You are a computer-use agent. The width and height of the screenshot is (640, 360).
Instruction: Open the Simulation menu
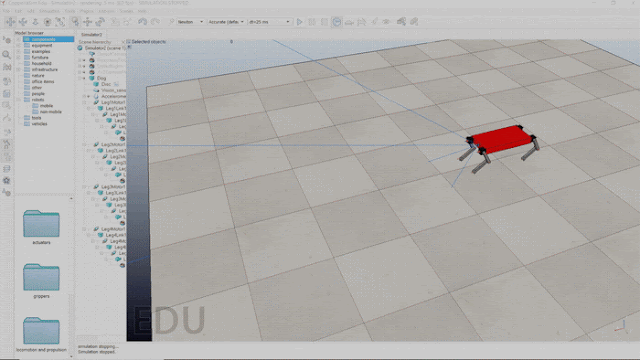point(49,11)
